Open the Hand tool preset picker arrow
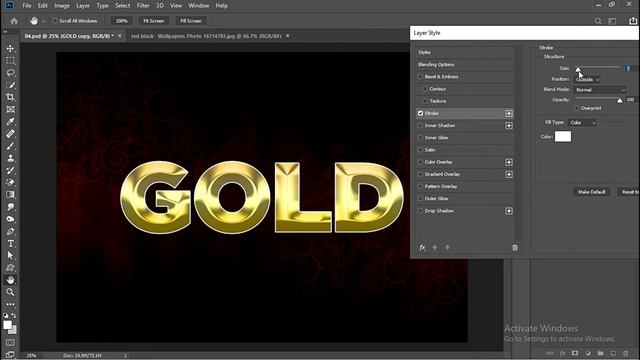The height and width of the screenshot is (360, 640). [x=43, y=21]
